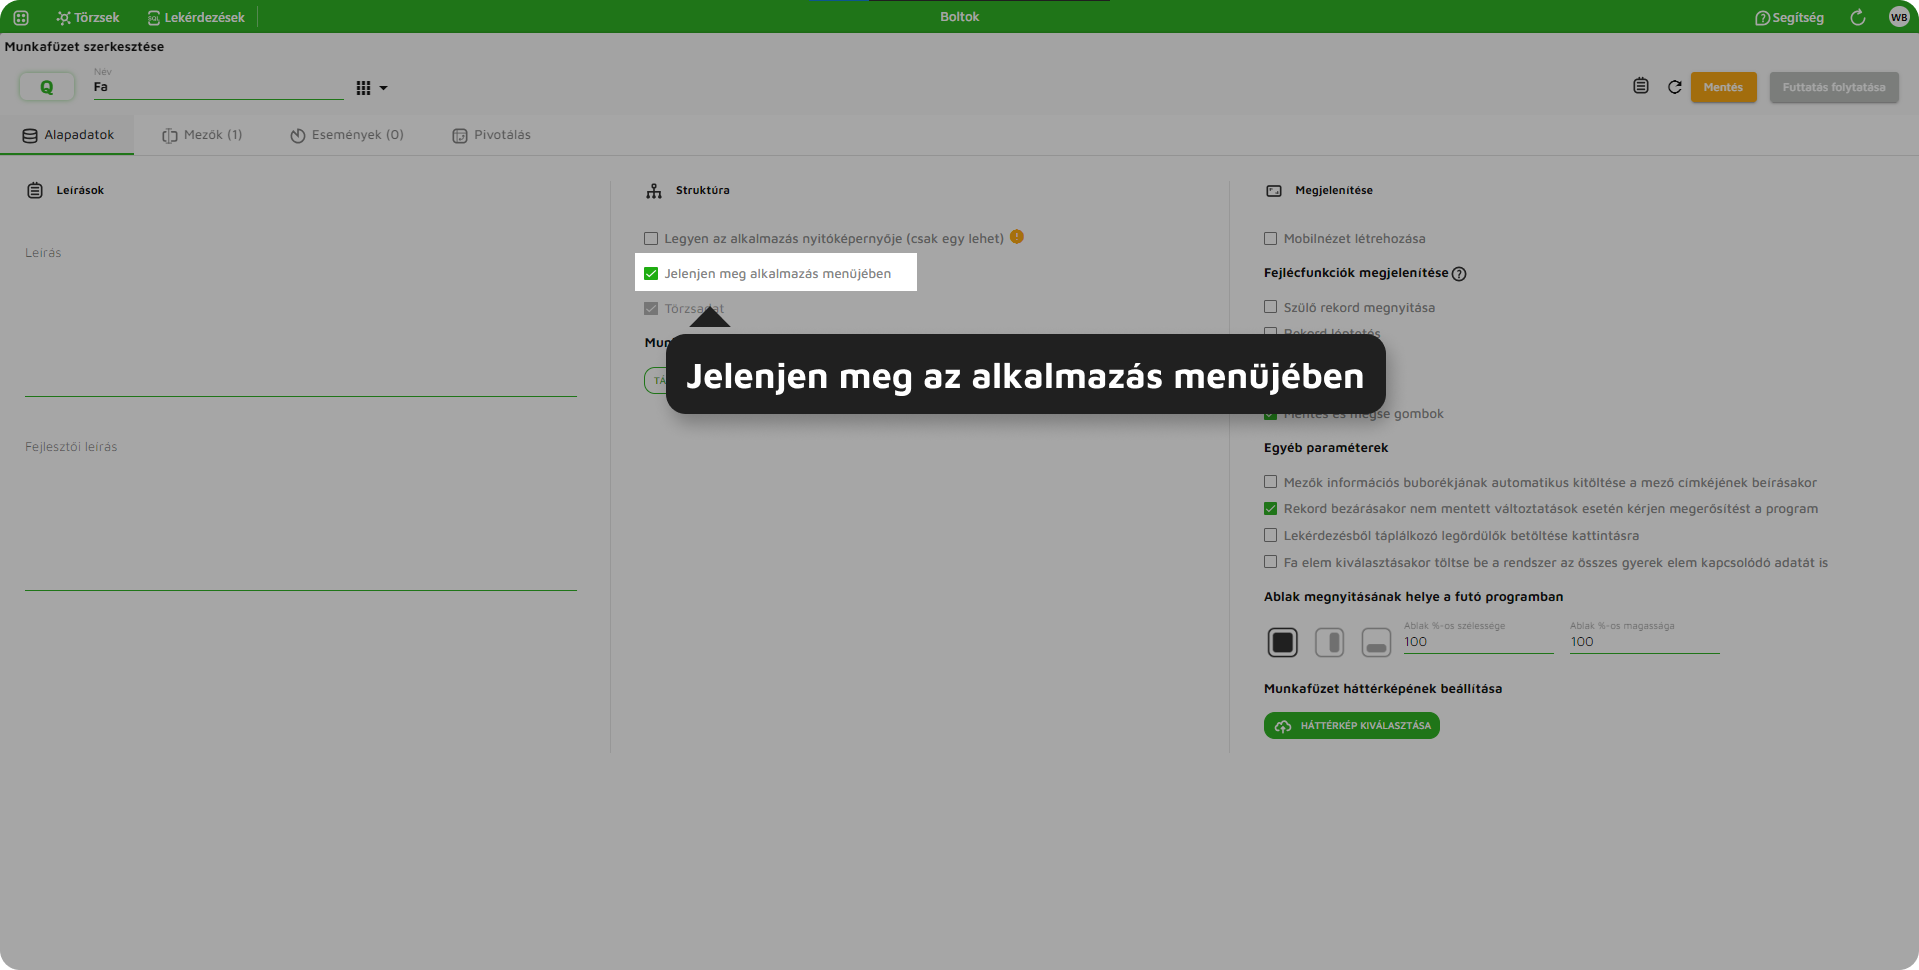Click the orange Mentés button

point(1723,87)
